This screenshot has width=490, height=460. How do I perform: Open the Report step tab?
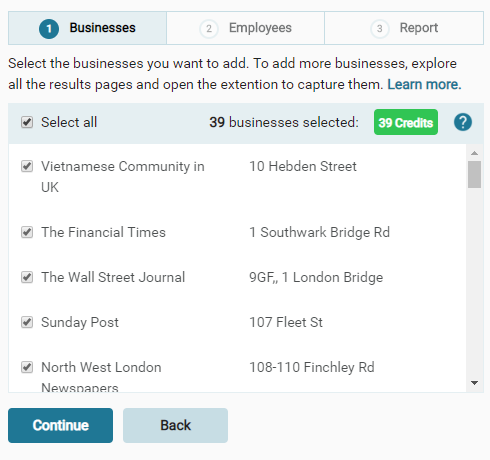(x=404, y=28)
